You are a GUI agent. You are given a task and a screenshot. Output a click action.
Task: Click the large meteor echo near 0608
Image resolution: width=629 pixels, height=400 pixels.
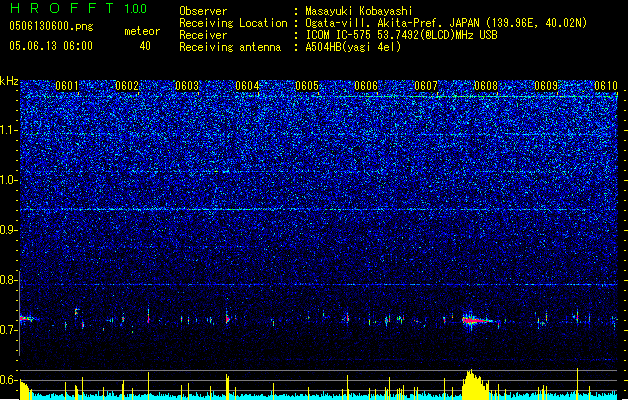[x=477, y=320]
